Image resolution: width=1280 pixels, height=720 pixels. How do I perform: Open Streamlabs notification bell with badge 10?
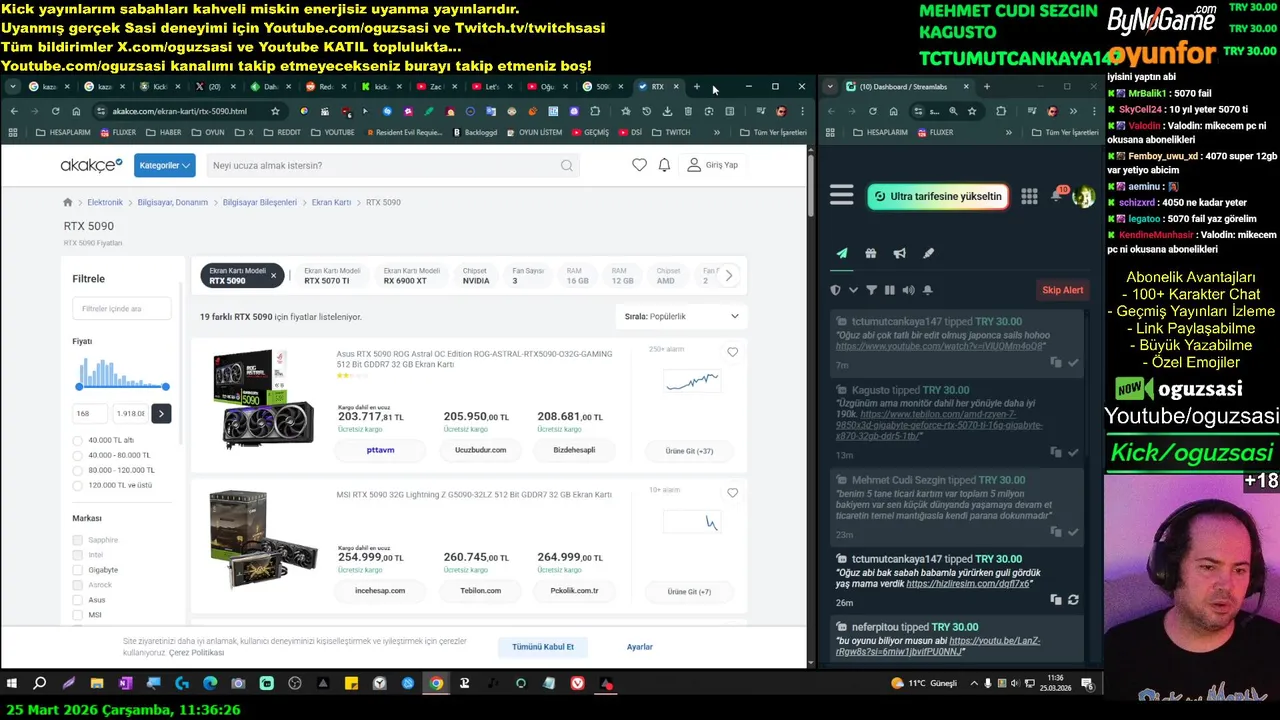pyautogui.click(x=1057, y=195)
